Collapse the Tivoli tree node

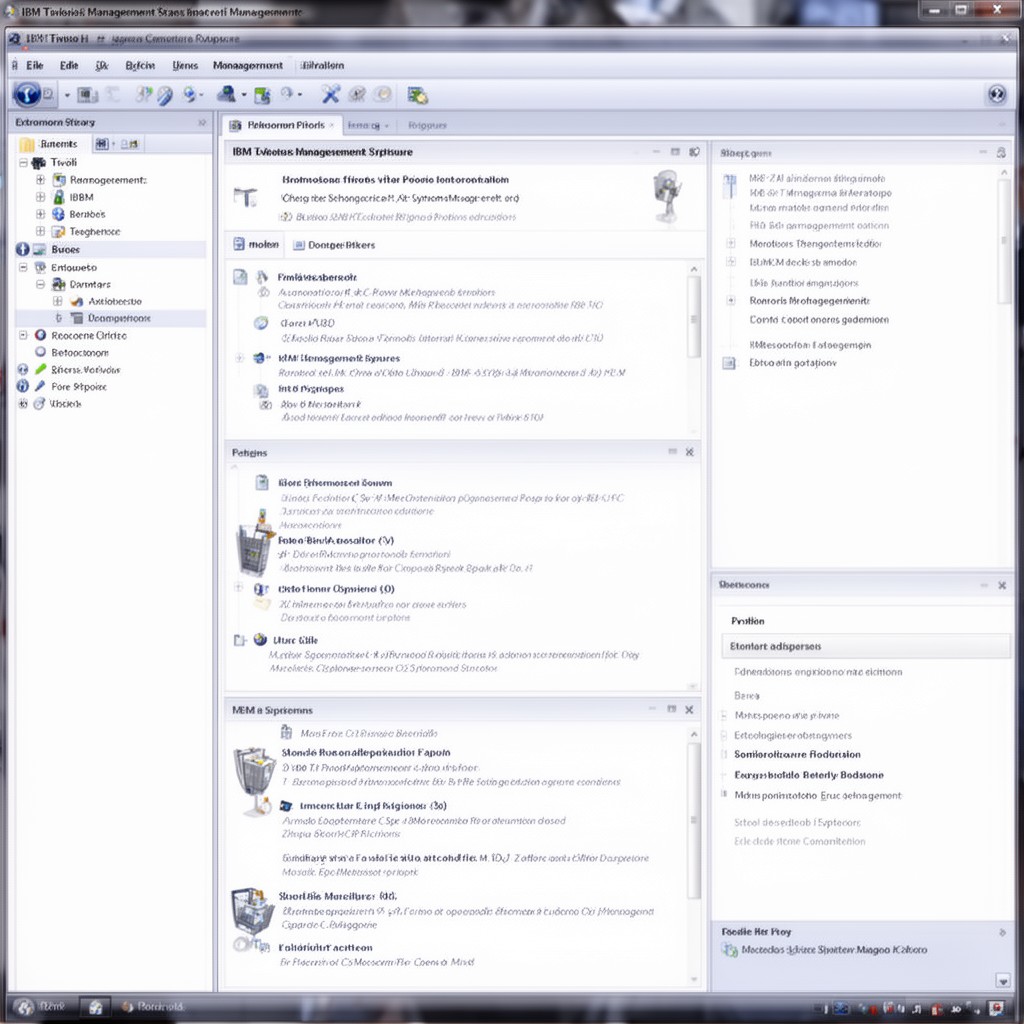tap(23, 163)
